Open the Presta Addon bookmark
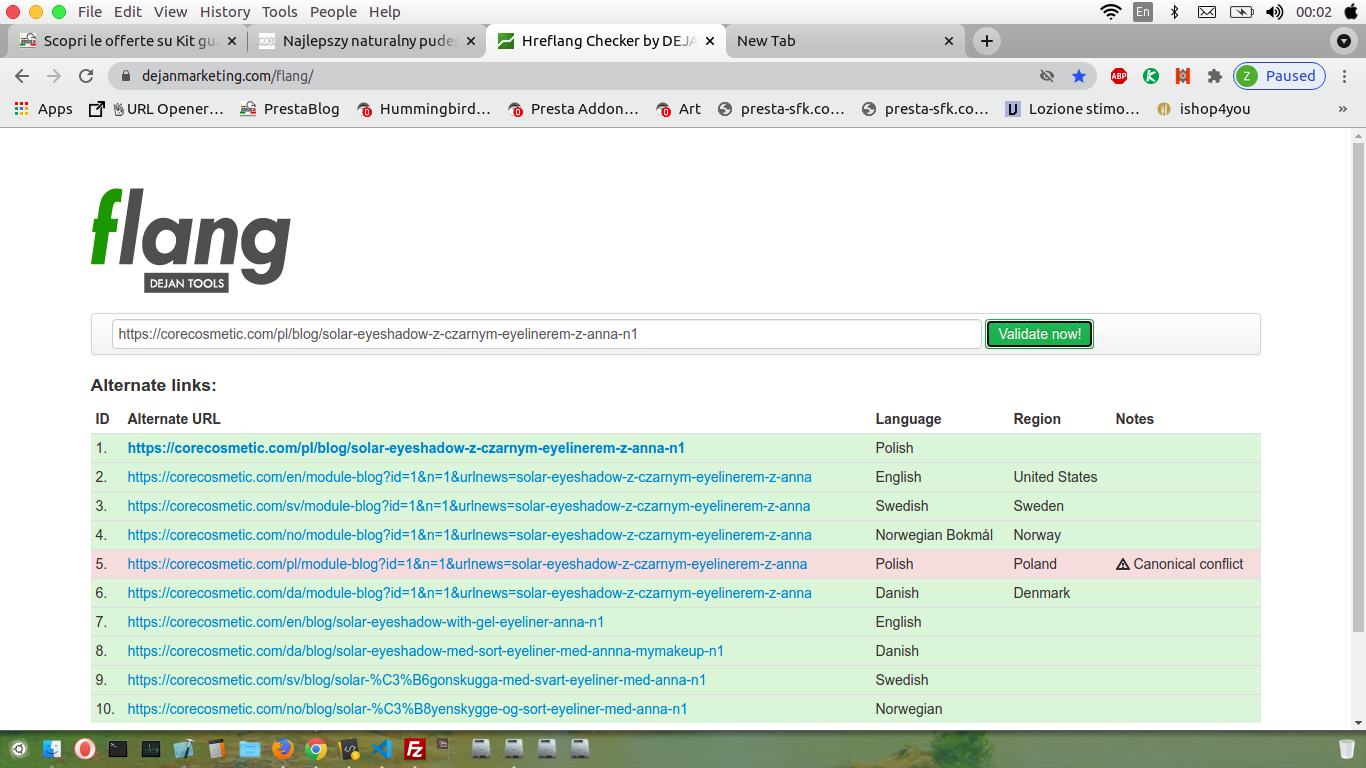Image resolution: width=1366 pixels, height=768 pixels. [573, 109]
